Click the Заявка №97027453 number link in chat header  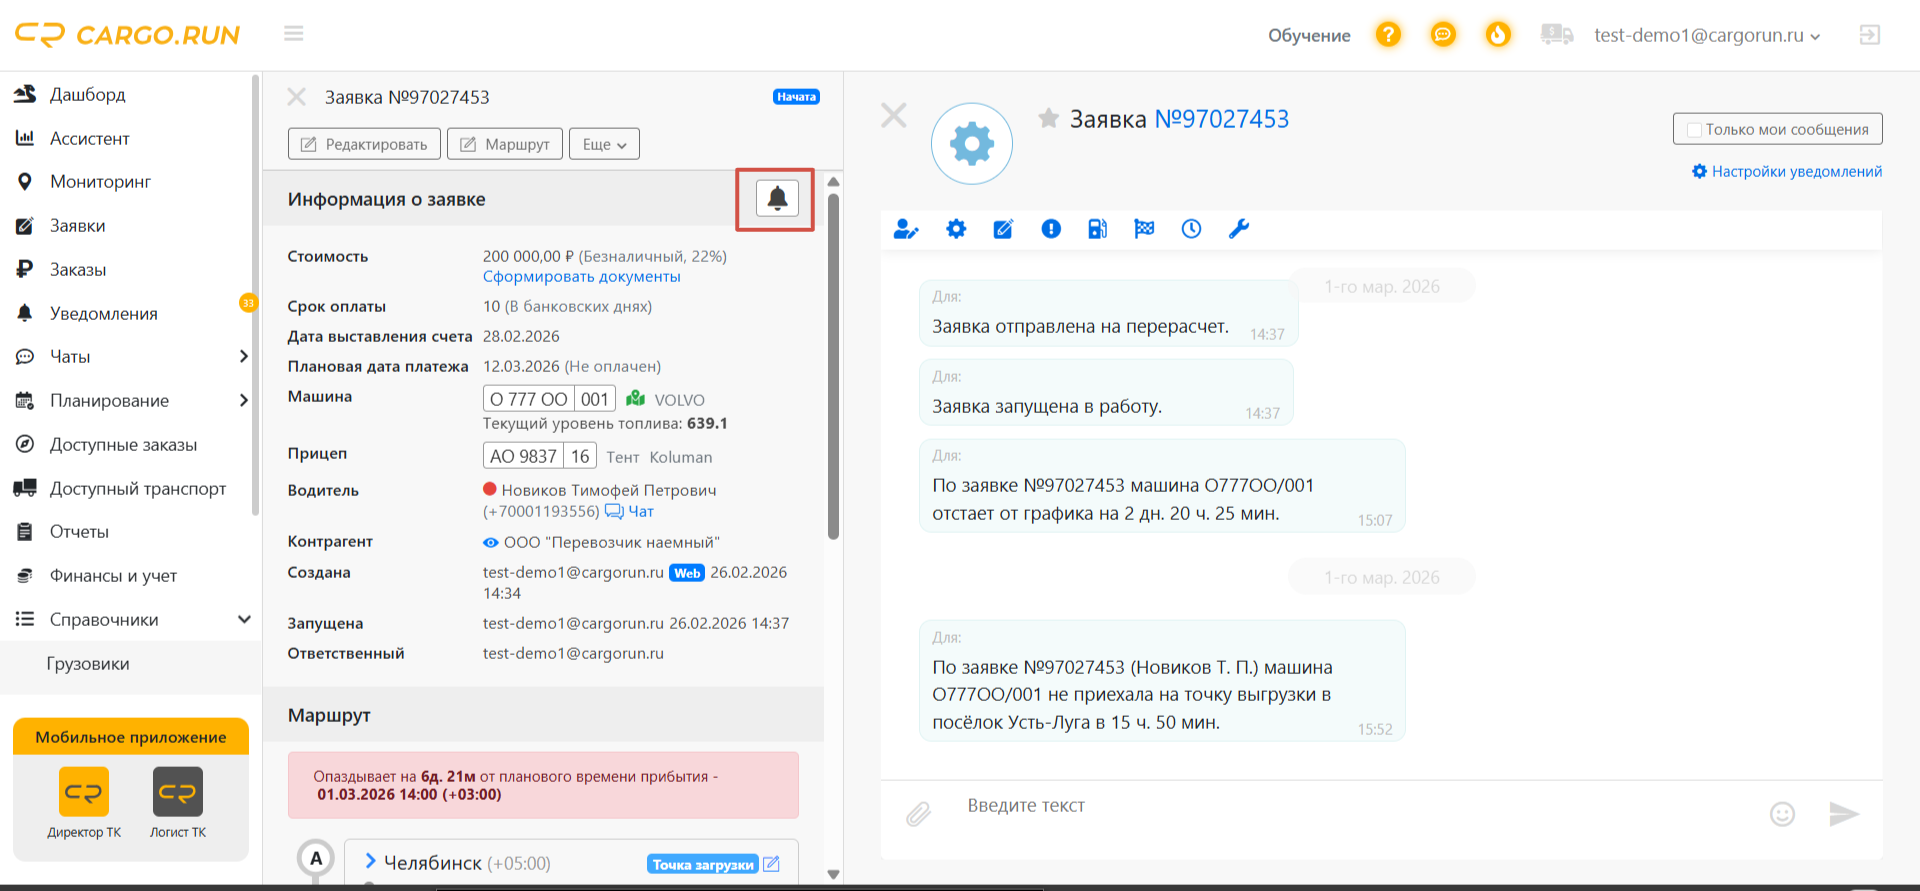point(1222,119)
